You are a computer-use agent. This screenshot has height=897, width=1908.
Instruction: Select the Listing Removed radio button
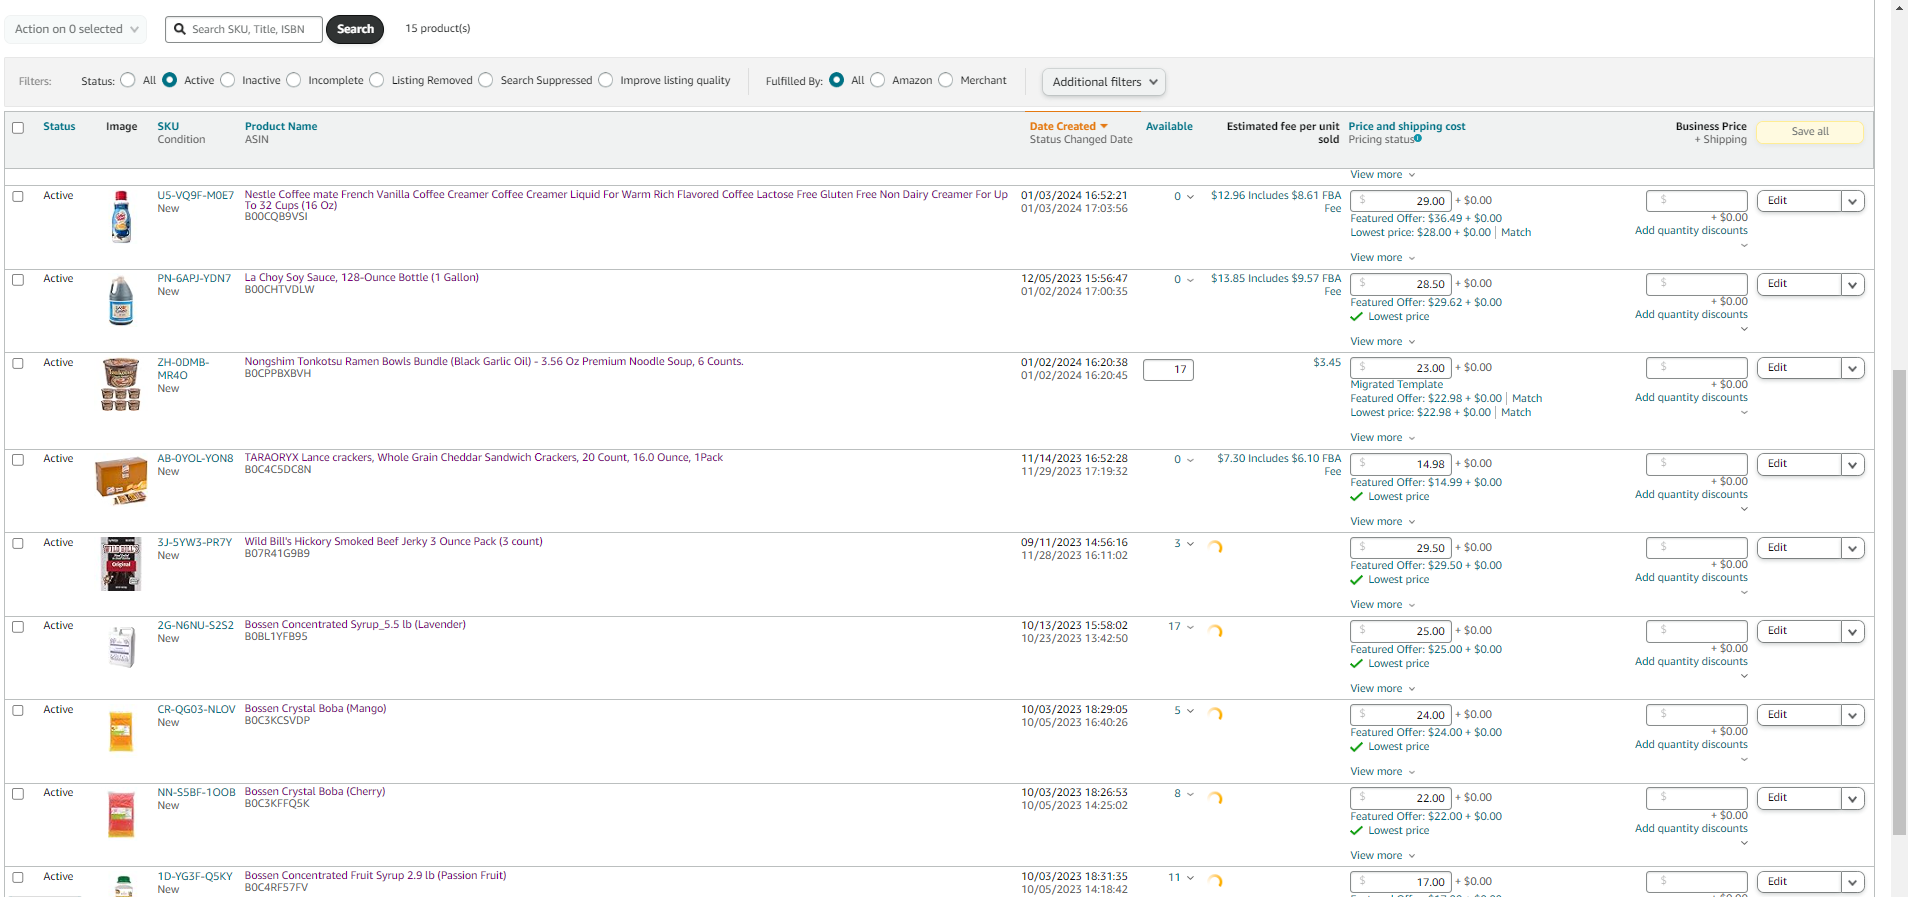(x=377, y=80)
